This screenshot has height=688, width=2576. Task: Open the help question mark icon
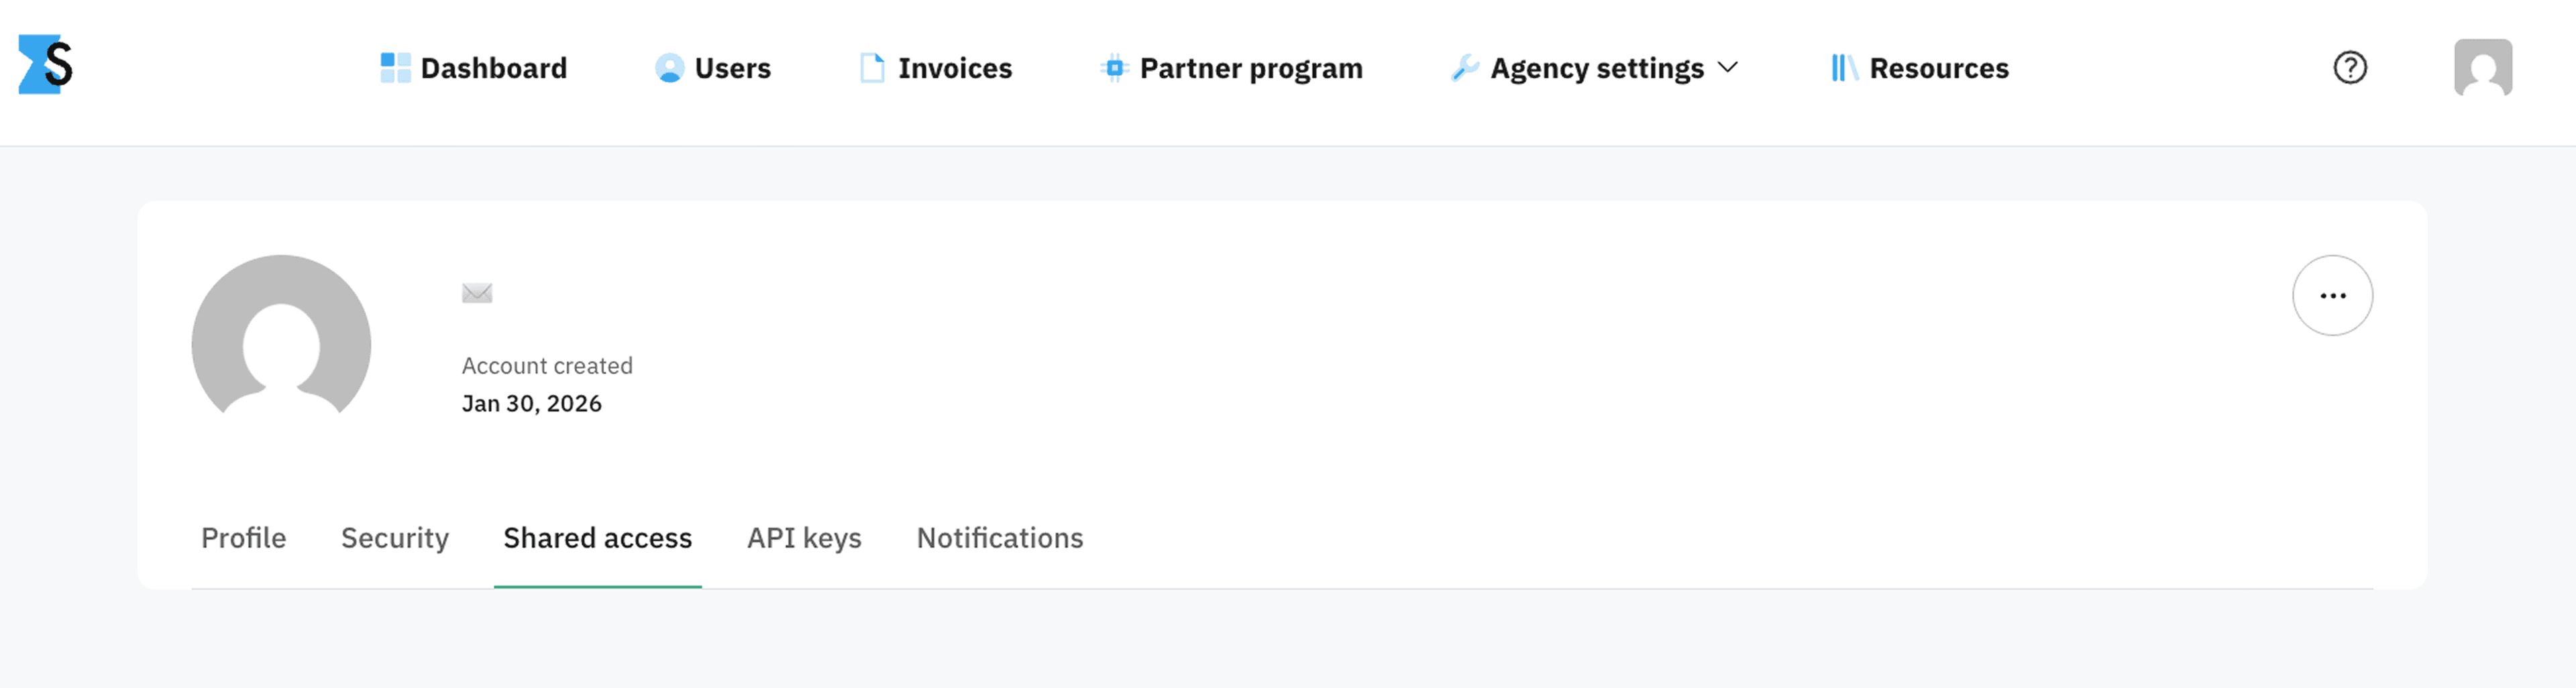click(x=2350, y=67)
